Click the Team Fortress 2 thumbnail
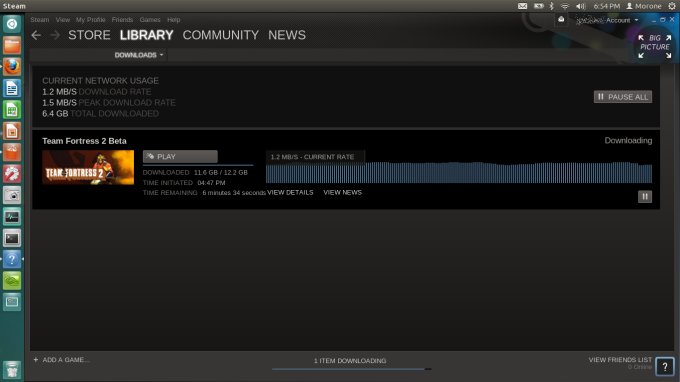This screenshot has width=680, height=382. pyautogui.click(x=88, y=167)
